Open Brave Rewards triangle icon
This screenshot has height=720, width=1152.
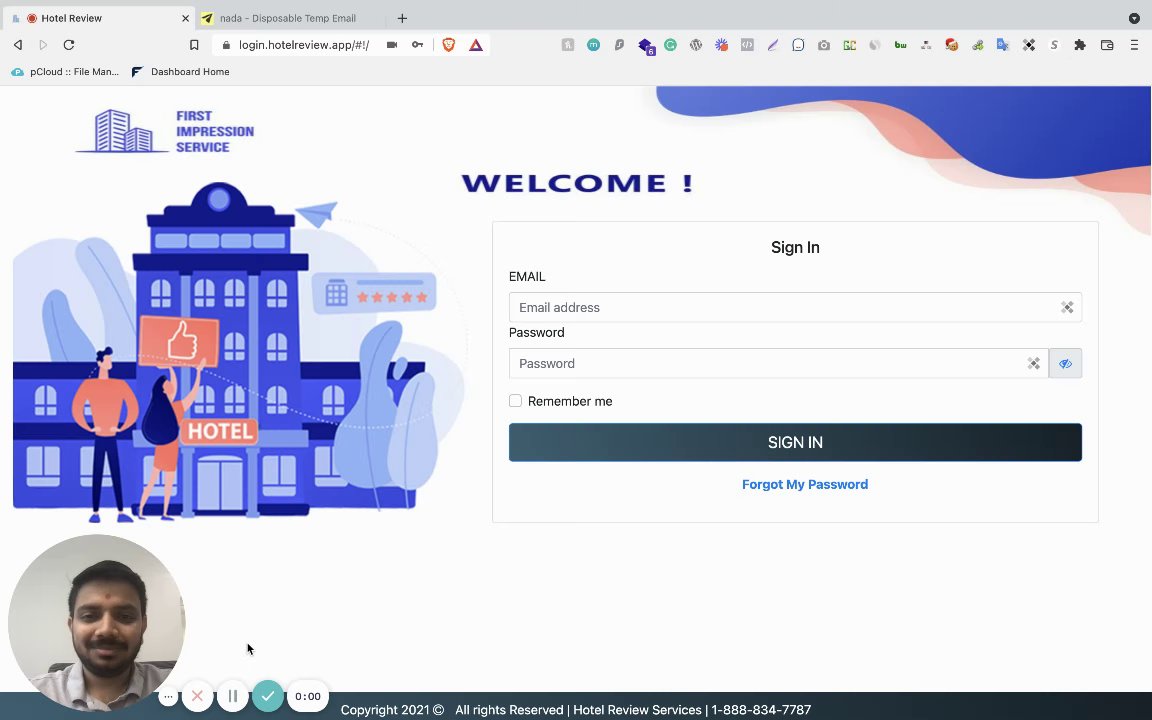pos(476,45)
